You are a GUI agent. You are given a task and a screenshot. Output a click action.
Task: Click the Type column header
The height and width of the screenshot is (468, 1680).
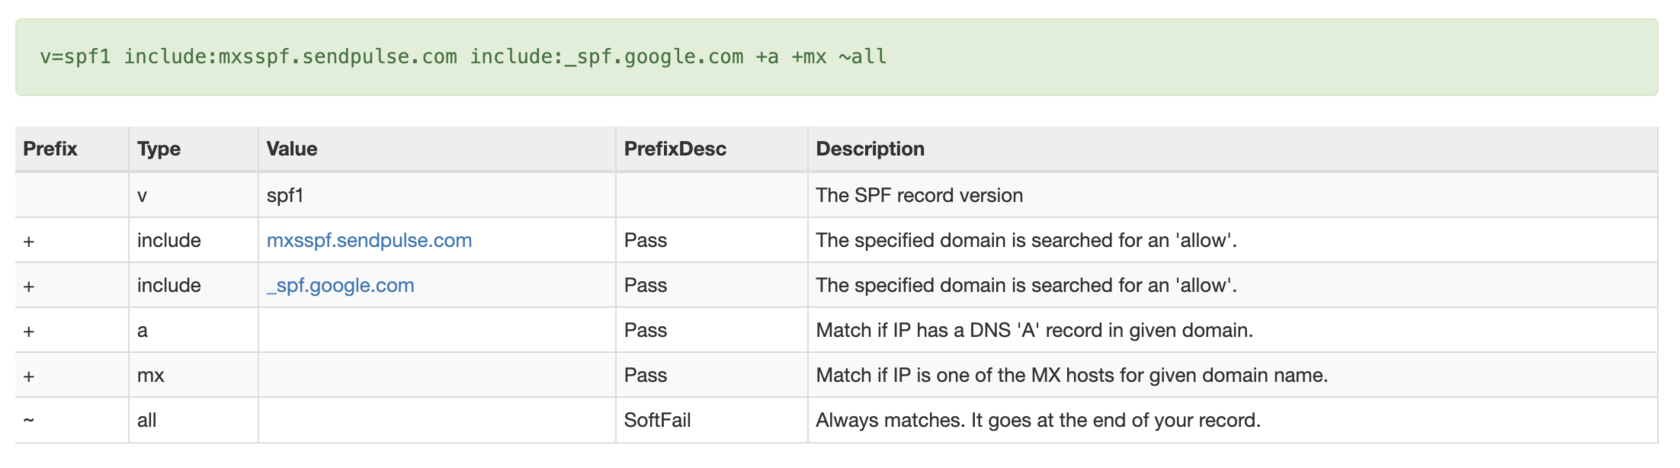(x=159, y=149)
